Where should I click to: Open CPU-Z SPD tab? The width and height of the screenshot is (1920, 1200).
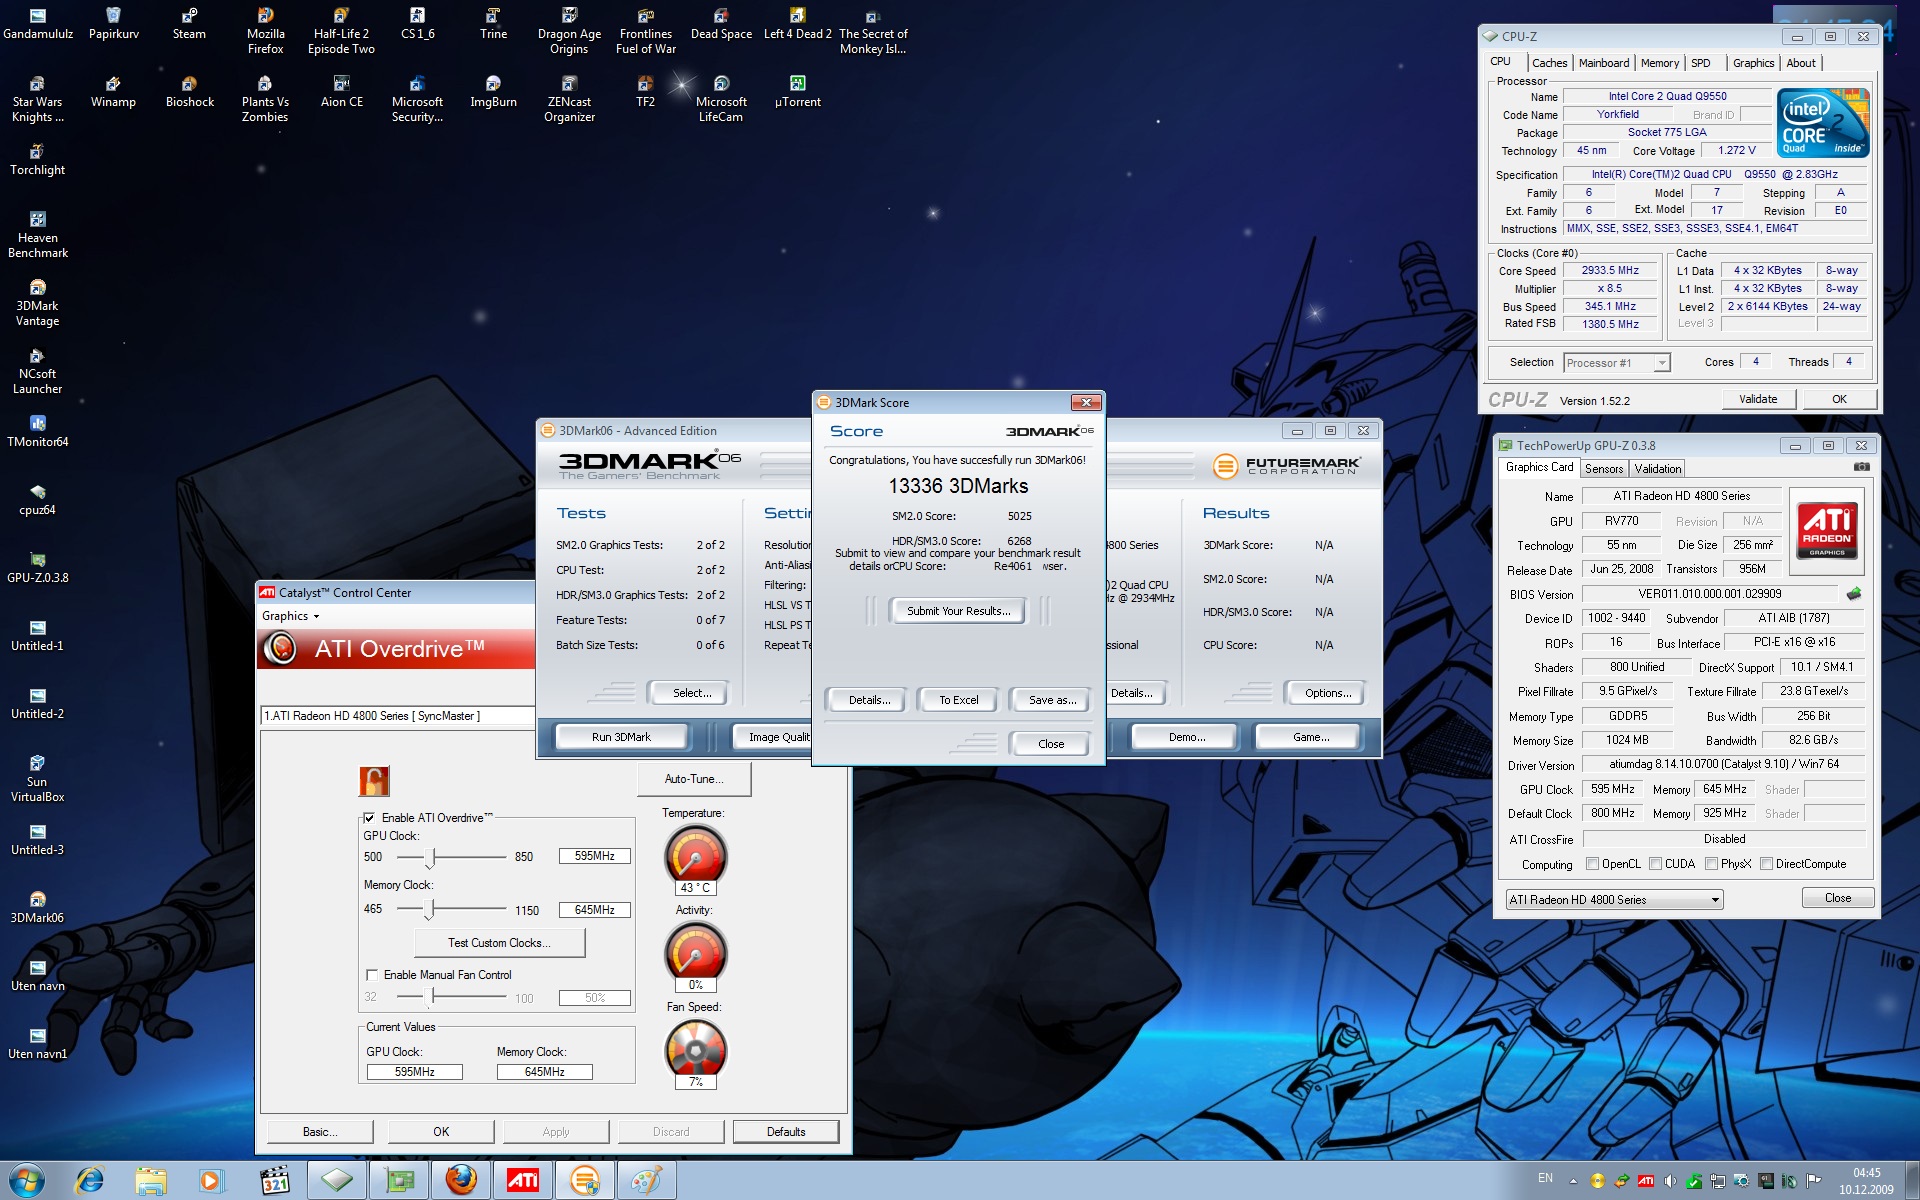point(1700,63)
